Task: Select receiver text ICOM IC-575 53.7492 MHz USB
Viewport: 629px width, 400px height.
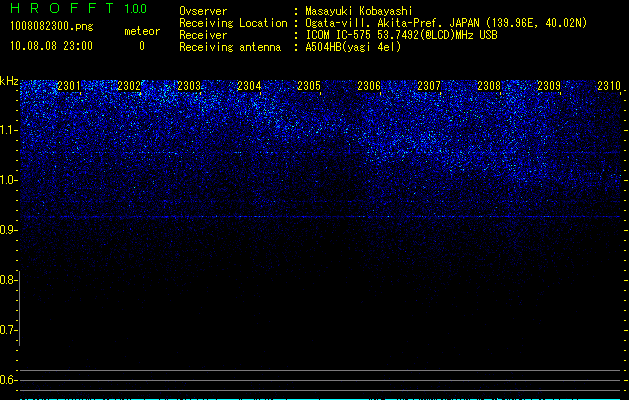Action: click(x=401, y=35)
